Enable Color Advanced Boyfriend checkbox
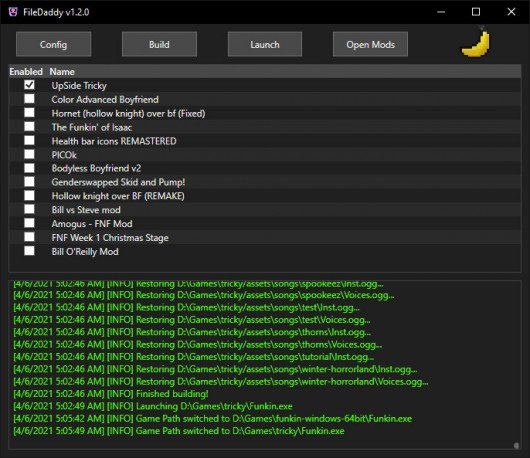Screen dimensions: 530x458 (x=29, y=99)
